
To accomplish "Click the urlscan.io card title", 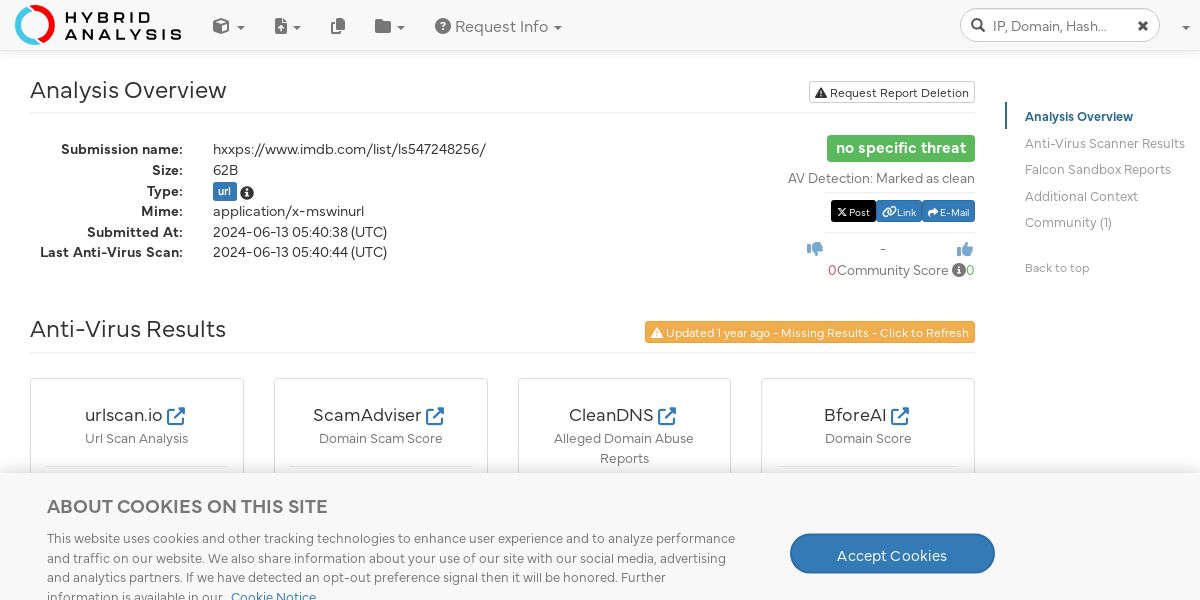I will click(124, 415).
